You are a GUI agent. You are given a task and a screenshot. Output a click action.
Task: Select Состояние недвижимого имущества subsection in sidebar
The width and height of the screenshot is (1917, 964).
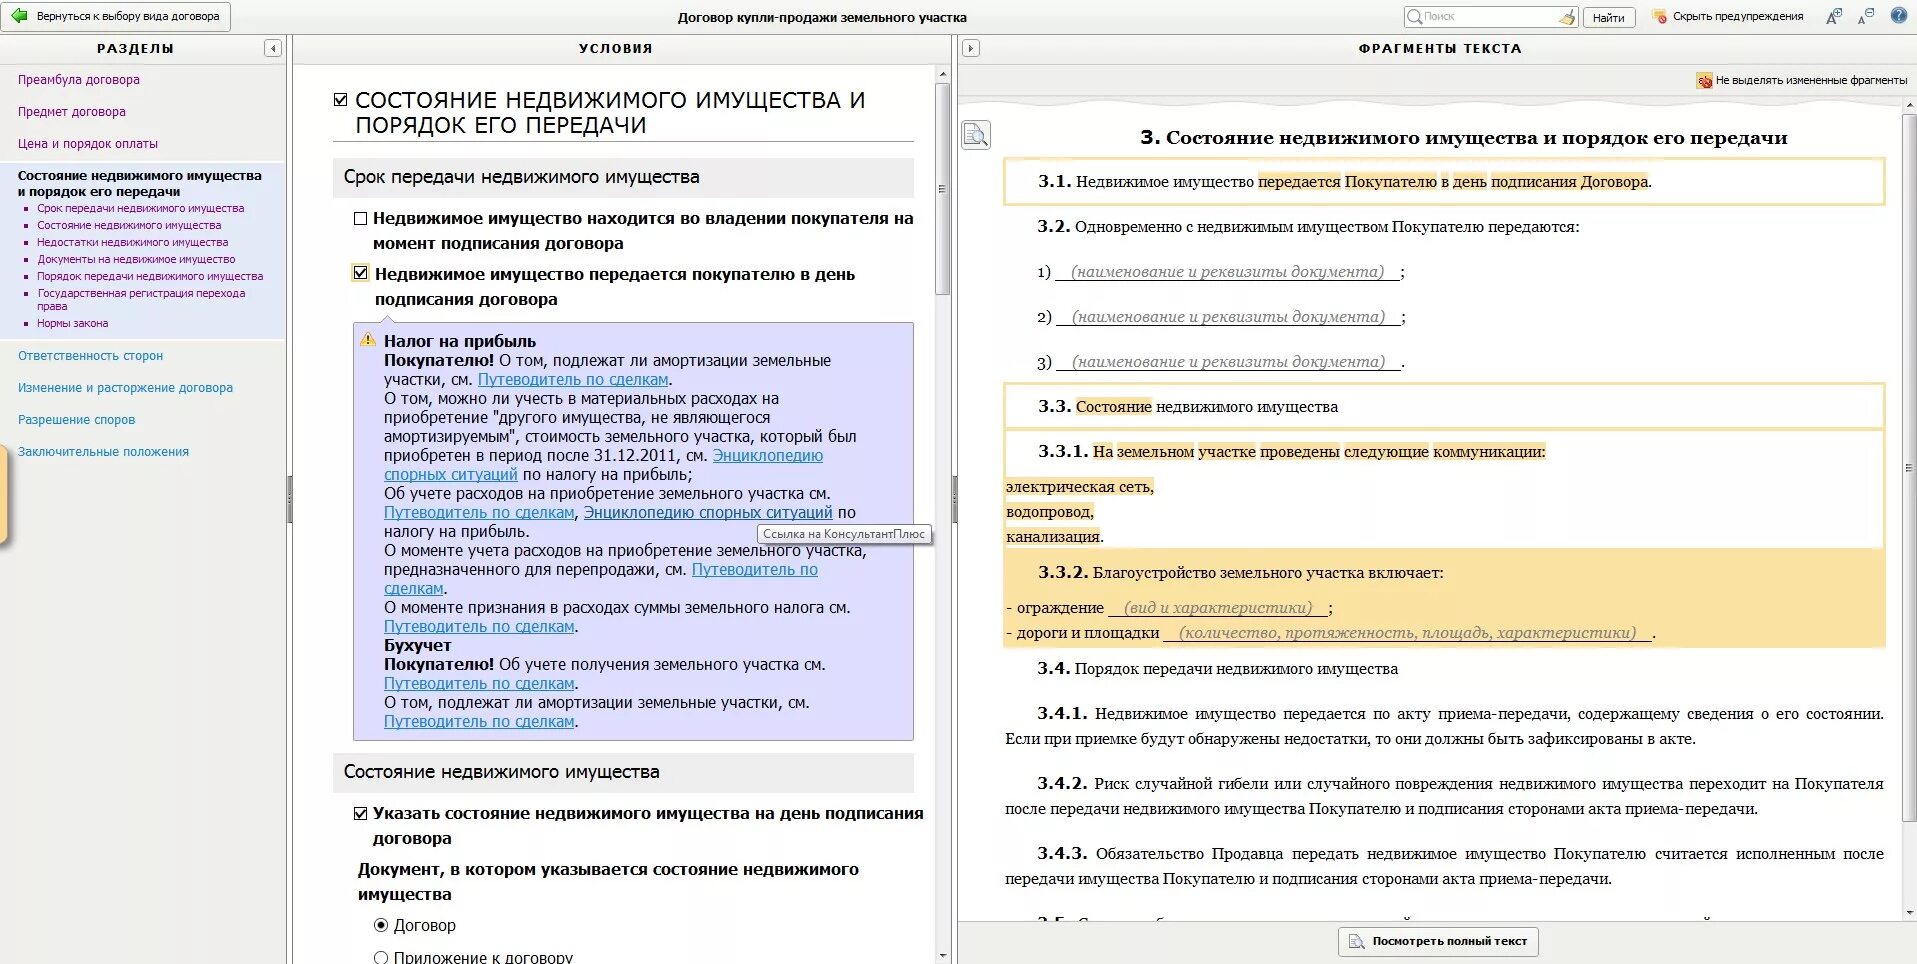pyautogui.click(x=129, y=225)
